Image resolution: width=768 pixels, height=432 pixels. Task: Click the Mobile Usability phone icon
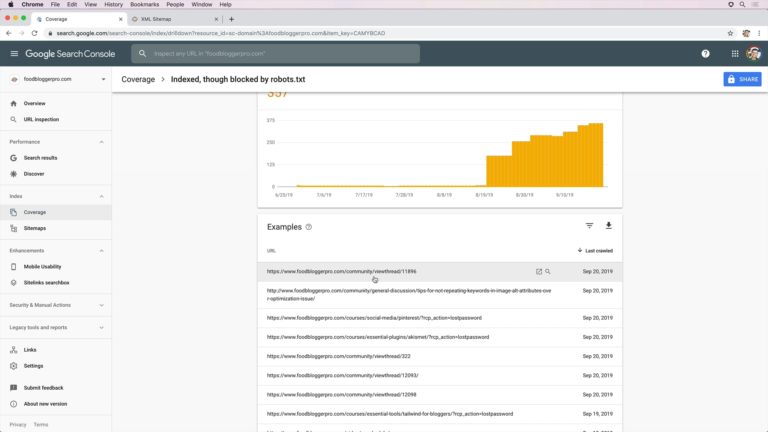pos(13,267)
